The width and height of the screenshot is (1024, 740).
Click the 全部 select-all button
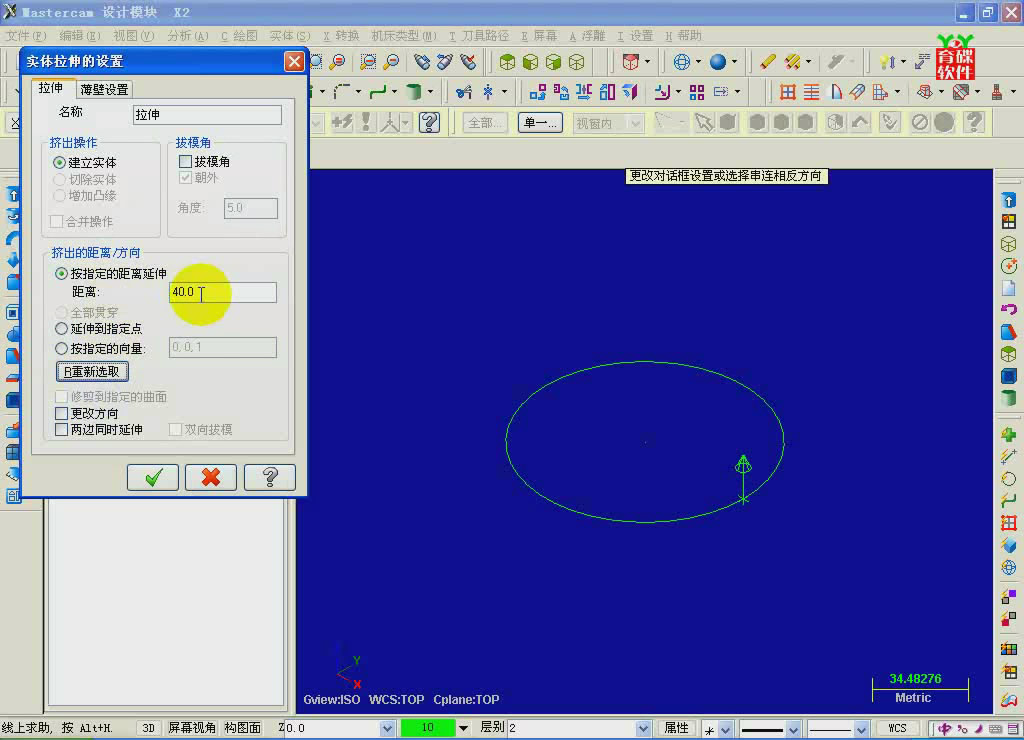click(x=485, y=123)
